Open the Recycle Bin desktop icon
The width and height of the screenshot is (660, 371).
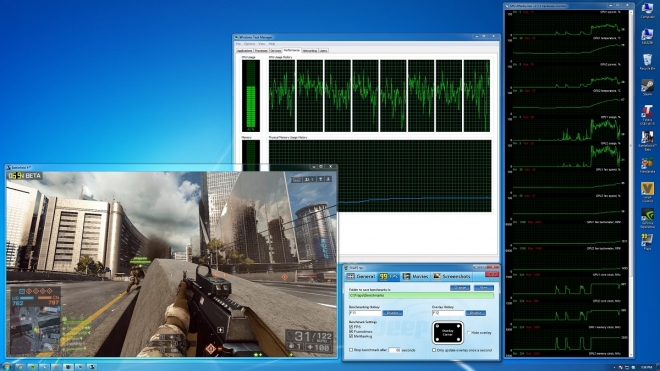click(647, 62)
